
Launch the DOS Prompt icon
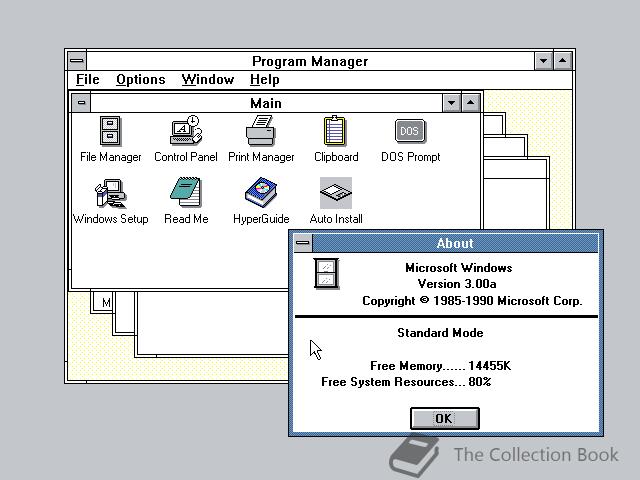pos(410,131)
